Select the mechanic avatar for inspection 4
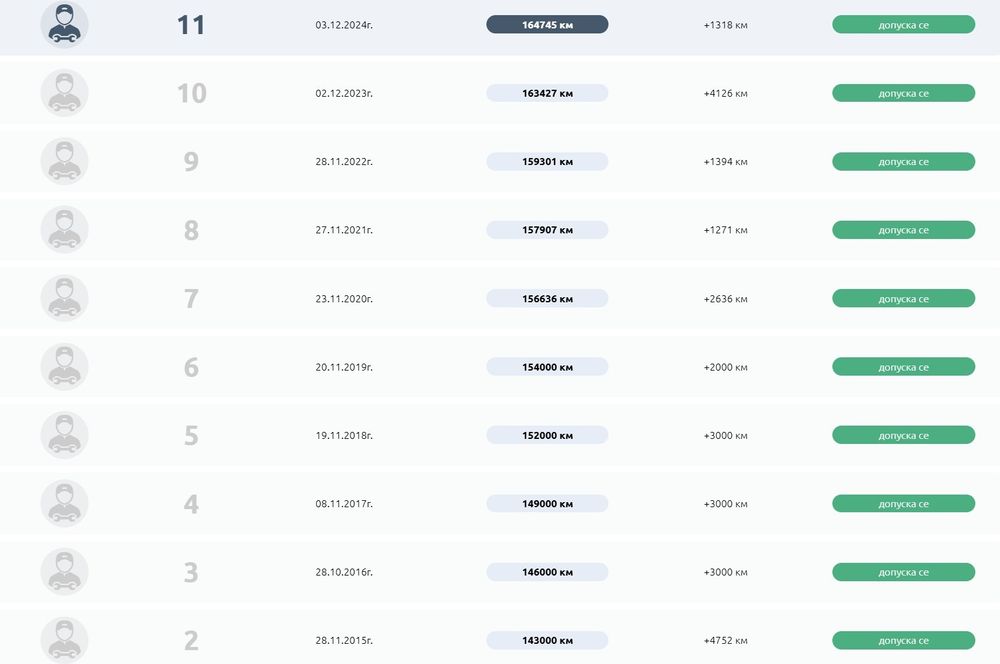The height and width of the screenshot is (664, 1000). pyautogui.click(x=64, y=504)
